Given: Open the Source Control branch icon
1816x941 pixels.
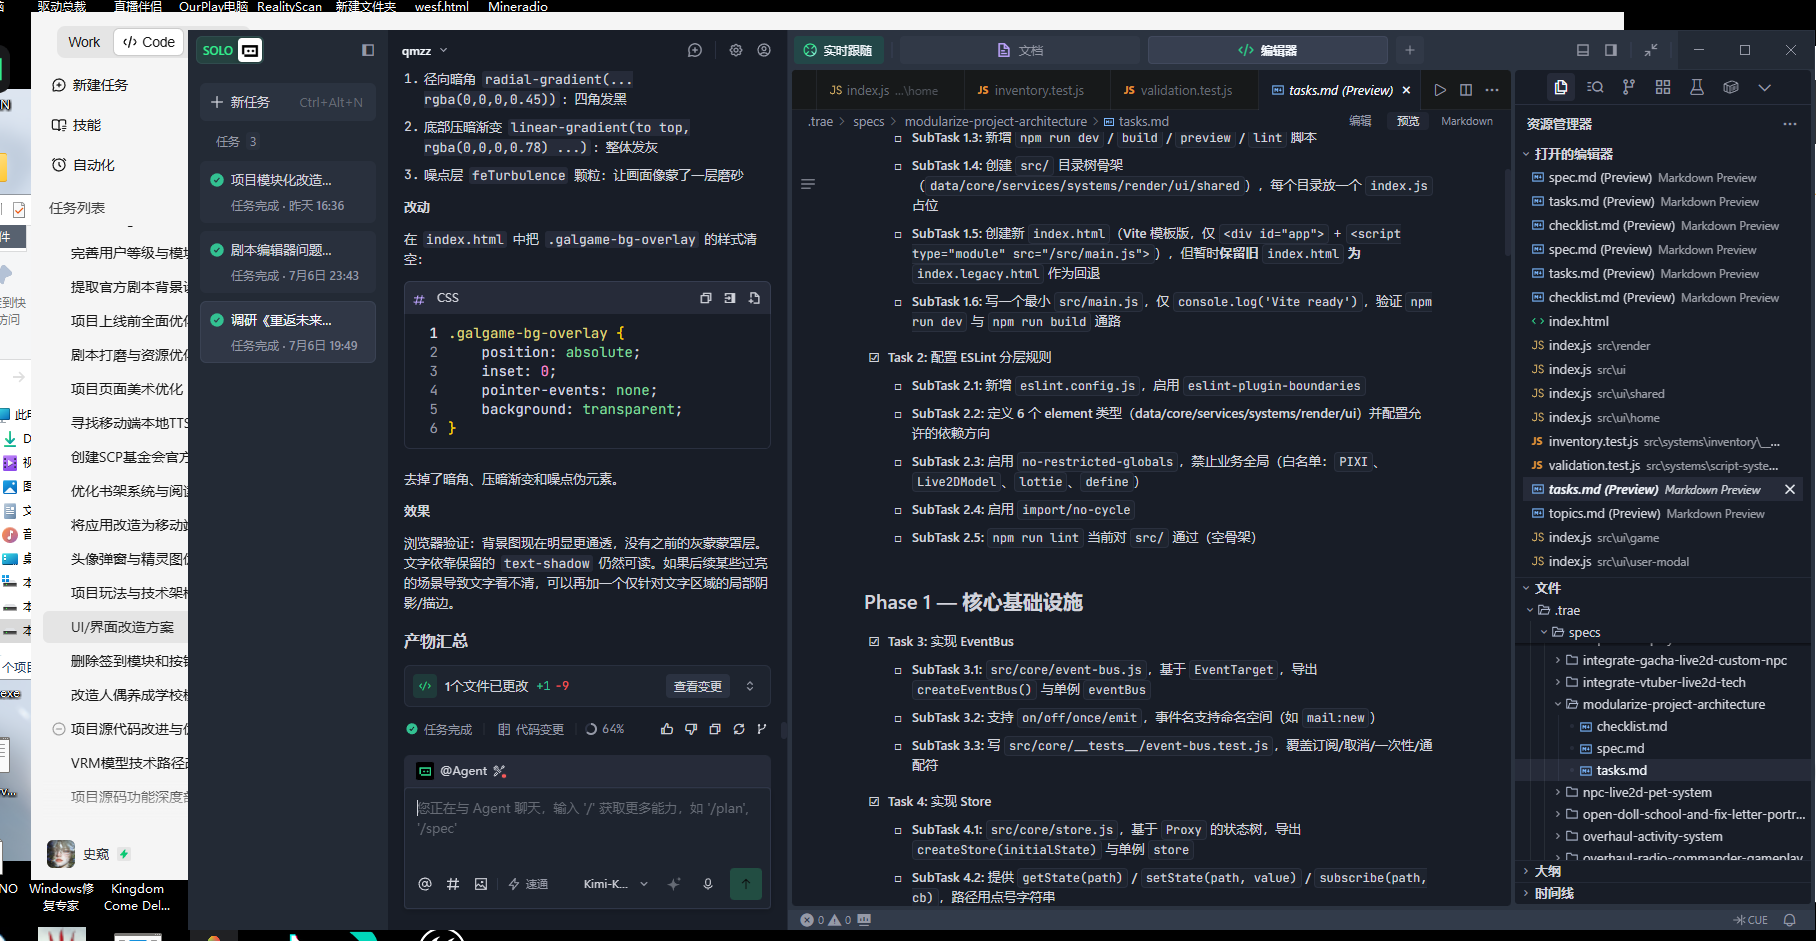Looking at the screenshot, I should point(1629,88).
